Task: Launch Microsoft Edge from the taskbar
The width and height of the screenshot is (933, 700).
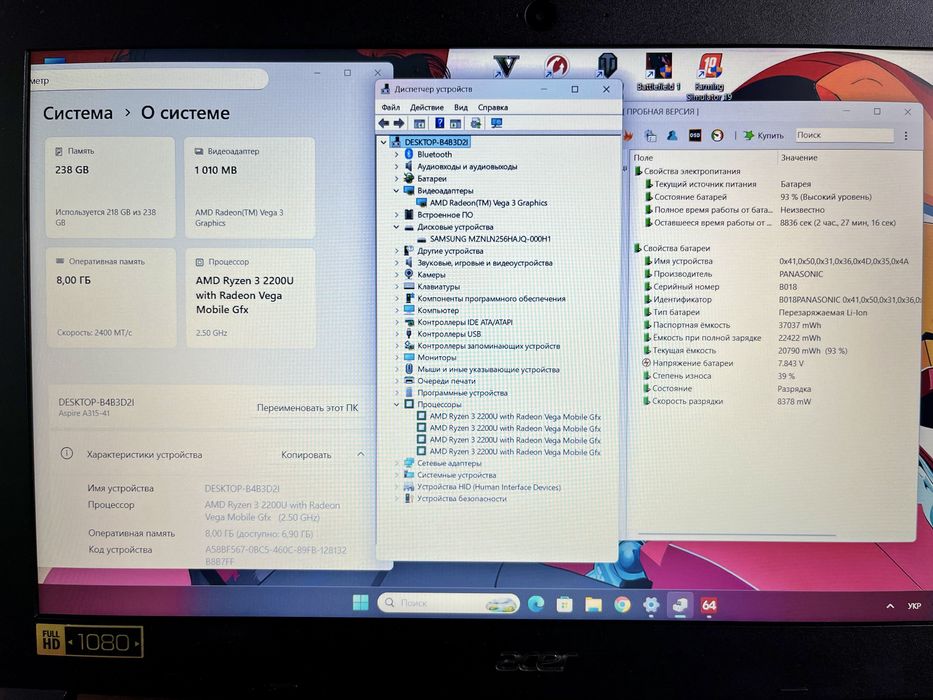Action: pyautogui.click(x=536, y=604)
